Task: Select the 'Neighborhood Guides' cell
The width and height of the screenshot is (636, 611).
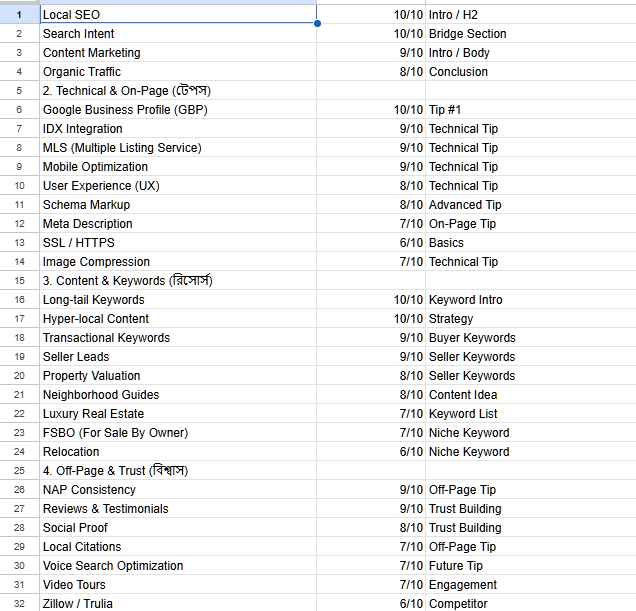Action: [x=178, y=395]
